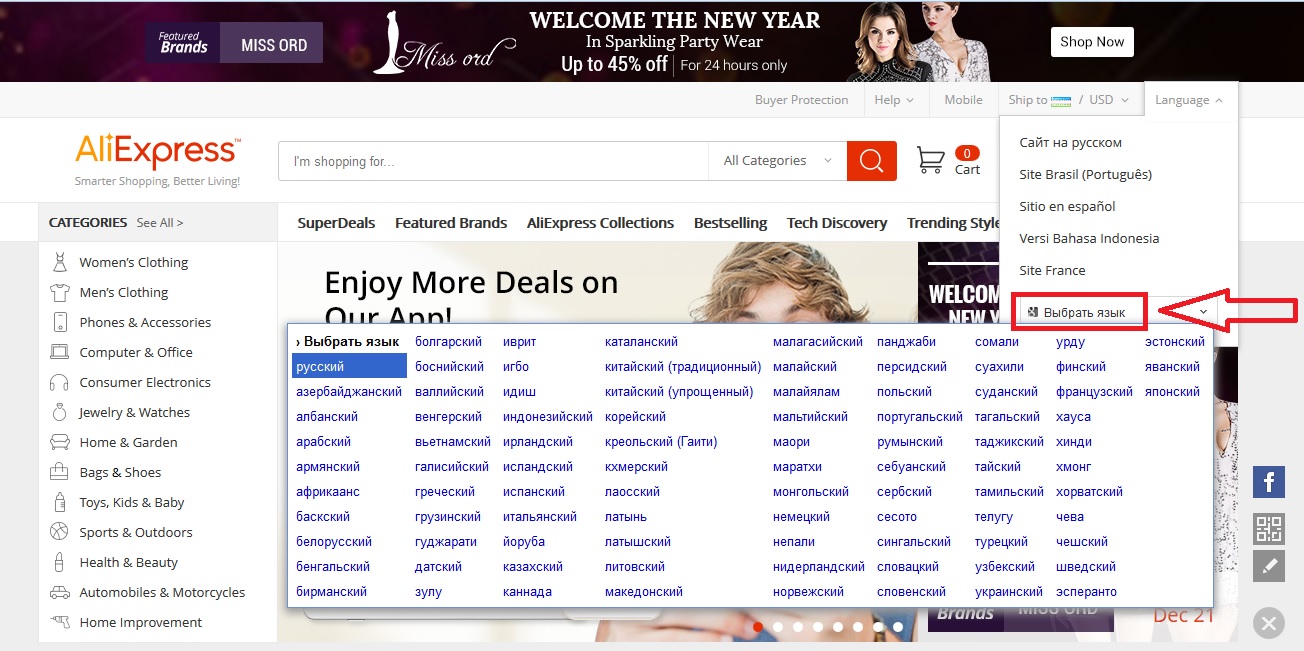Expand the Help menu
The image size is (1304, 651).
point(894,100)
